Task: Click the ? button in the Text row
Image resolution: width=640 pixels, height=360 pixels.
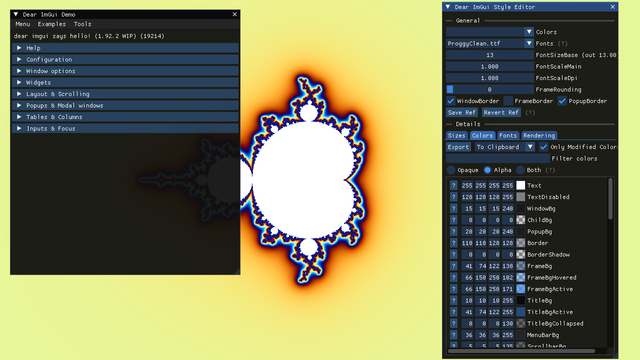Action: 453,185
